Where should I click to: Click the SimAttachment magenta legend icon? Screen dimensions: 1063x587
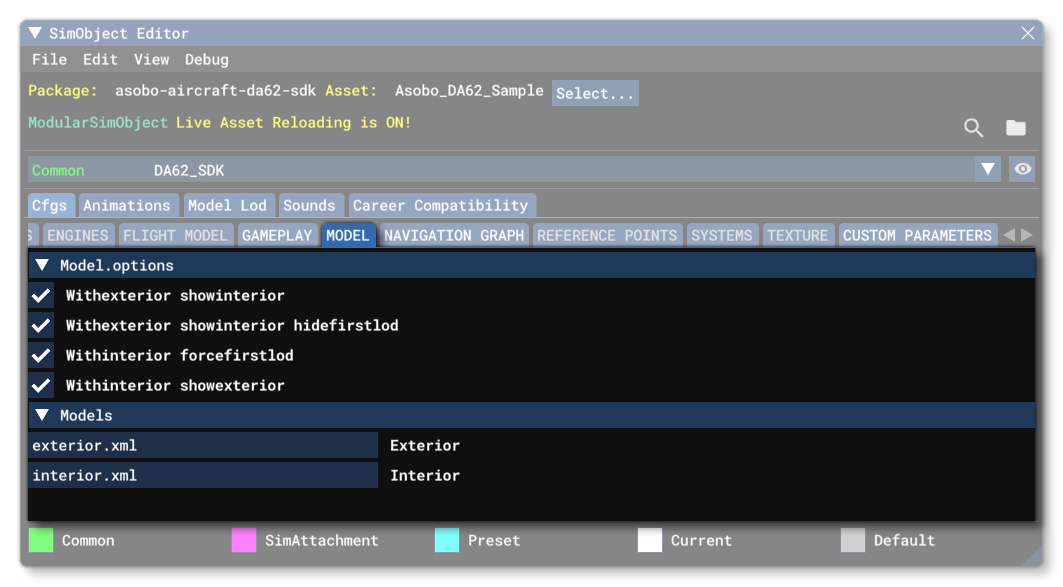point(243,540)
